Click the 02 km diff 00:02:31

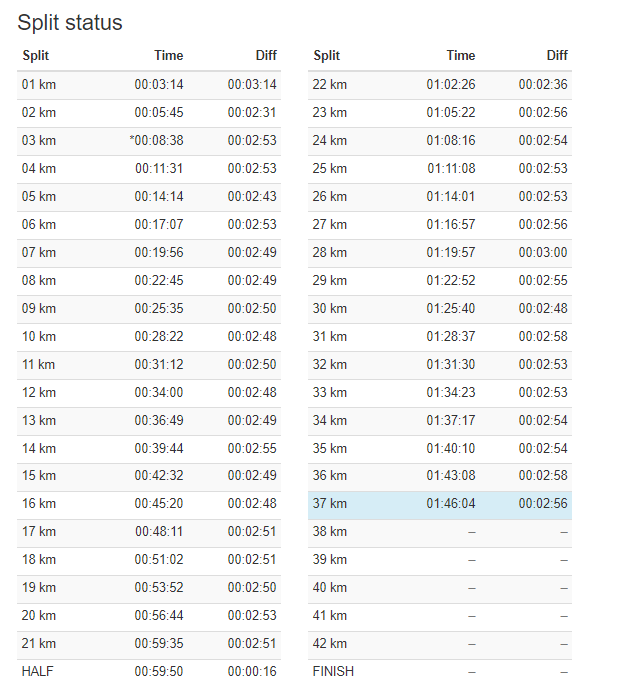[x=252, y=112]
